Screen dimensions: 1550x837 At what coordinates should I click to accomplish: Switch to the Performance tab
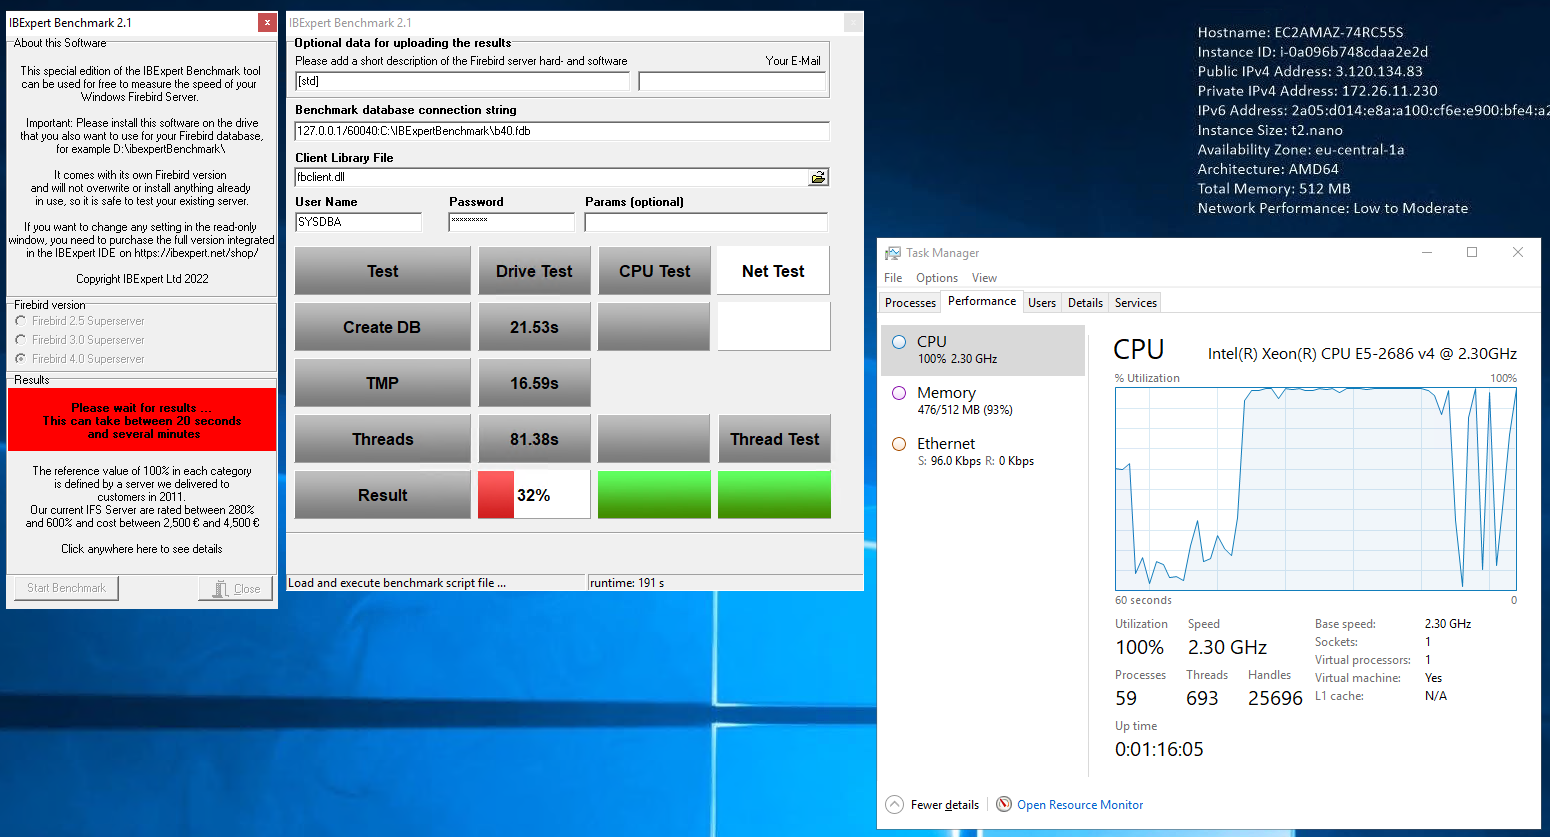pyautogui.click(x=982, y=301)
